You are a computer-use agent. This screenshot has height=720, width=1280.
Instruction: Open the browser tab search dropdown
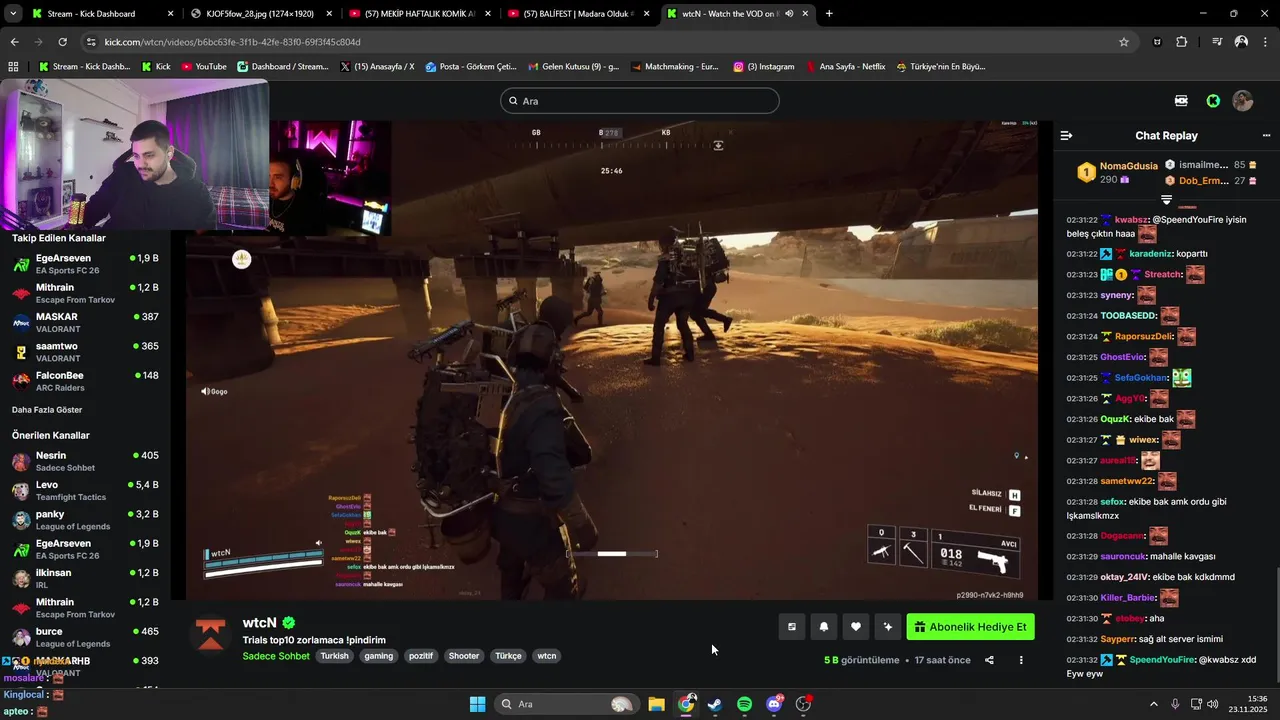(14, 14)
